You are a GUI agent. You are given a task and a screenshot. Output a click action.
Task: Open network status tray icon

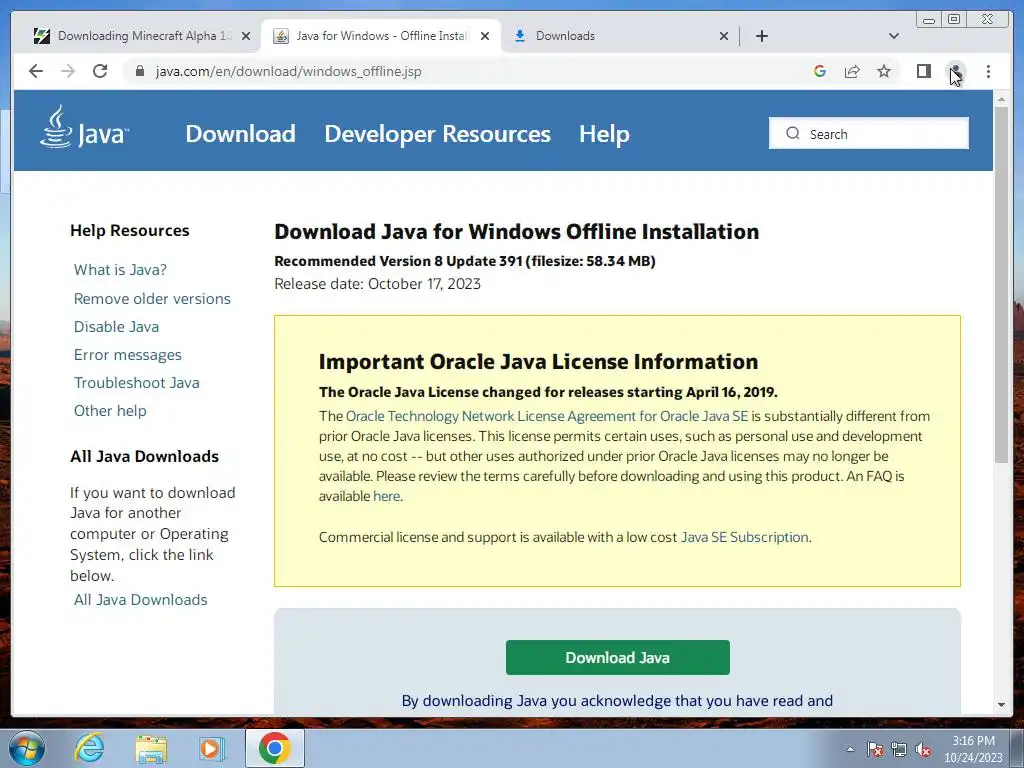click(x=899, y=750)
